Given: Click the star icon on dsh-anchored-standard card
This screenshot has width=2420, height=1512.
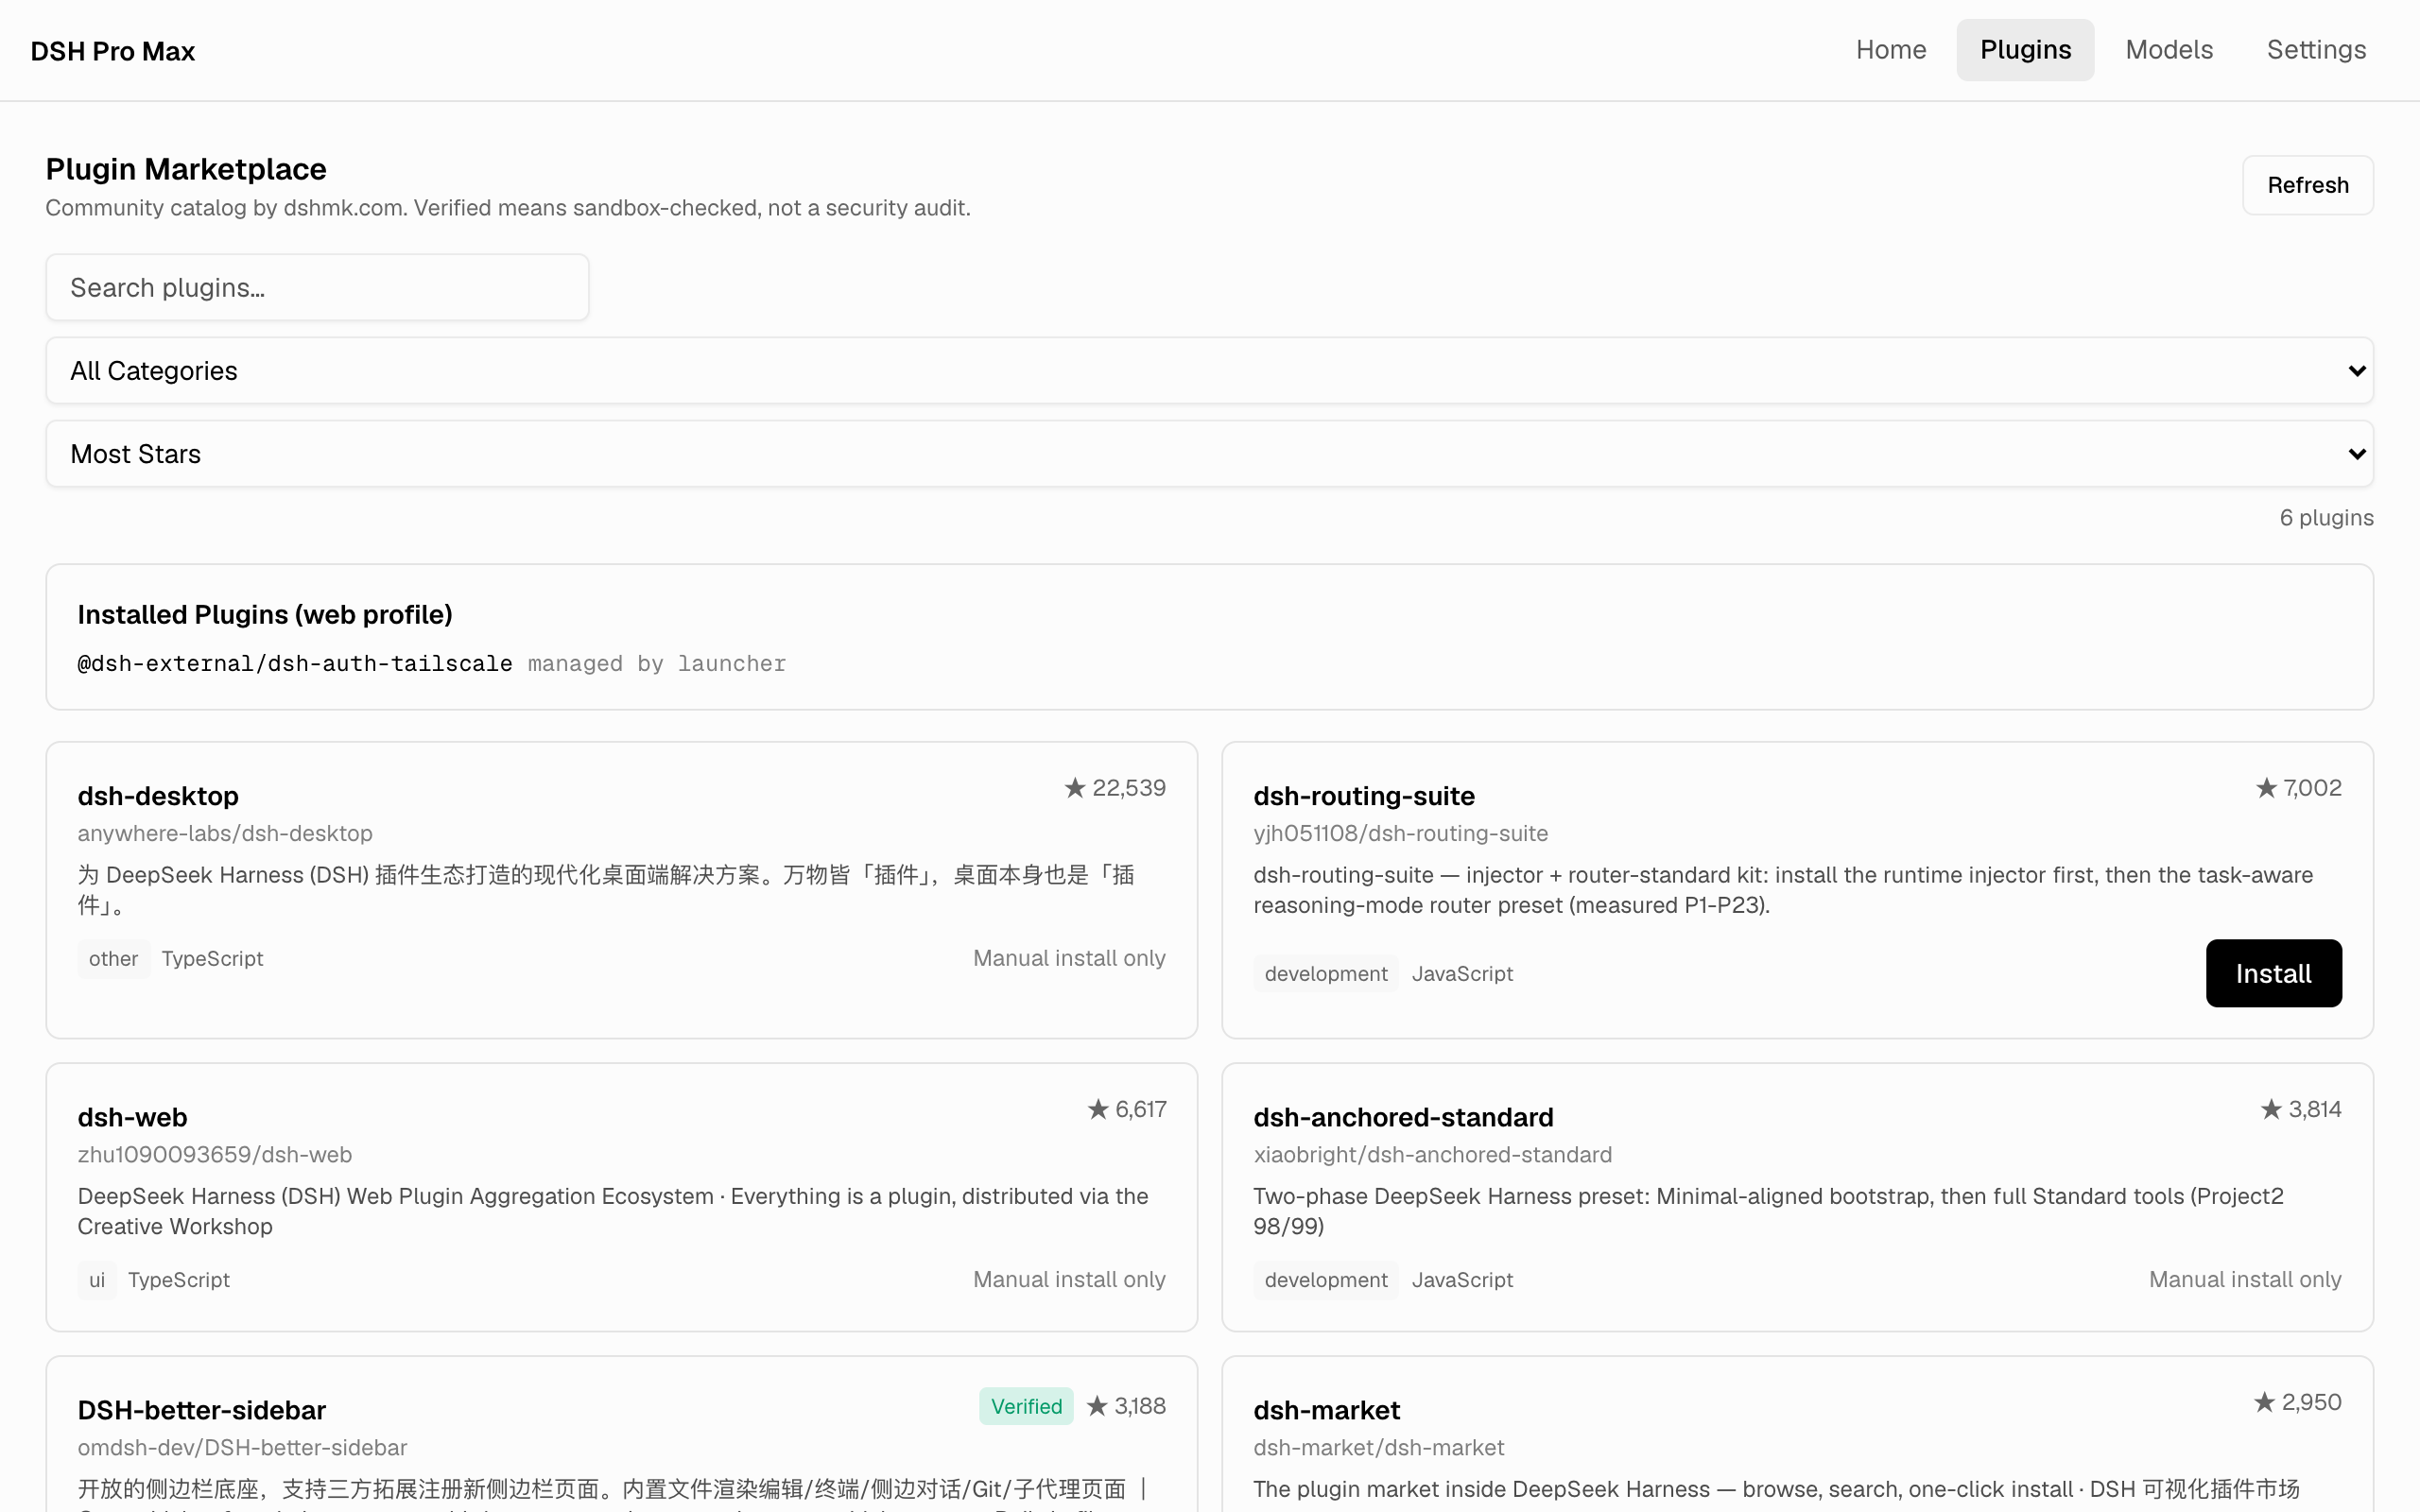Looking at the screenshot, I should click(2271, 1109).
